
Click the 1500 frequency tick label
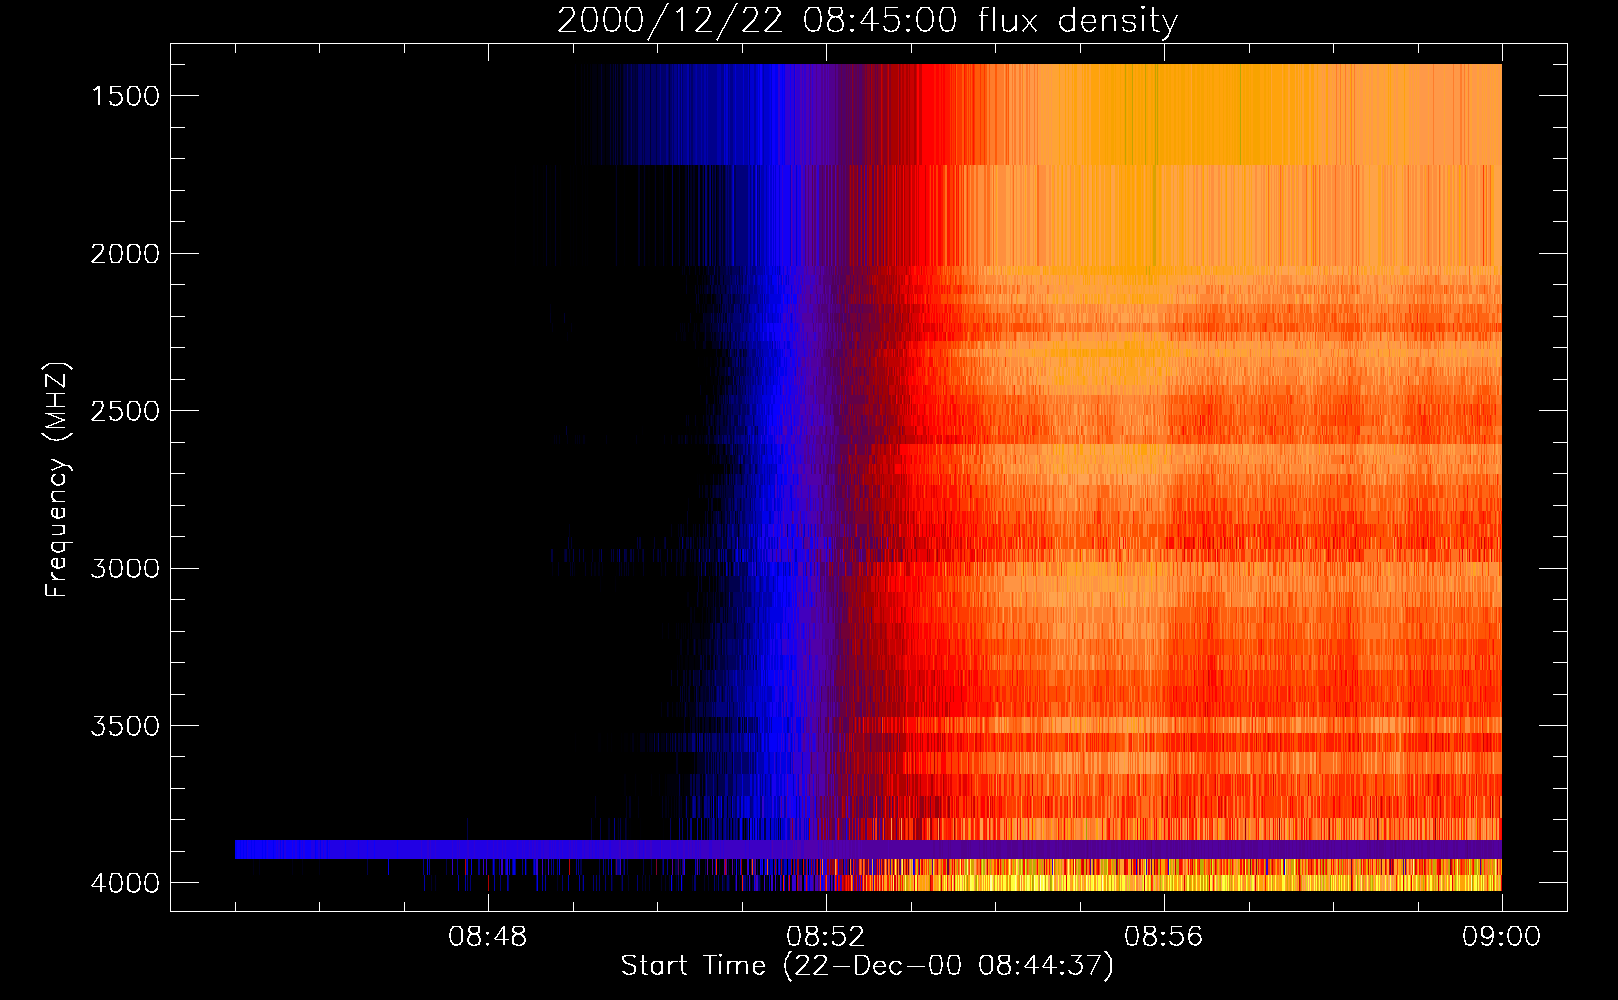tap(125, 96)
